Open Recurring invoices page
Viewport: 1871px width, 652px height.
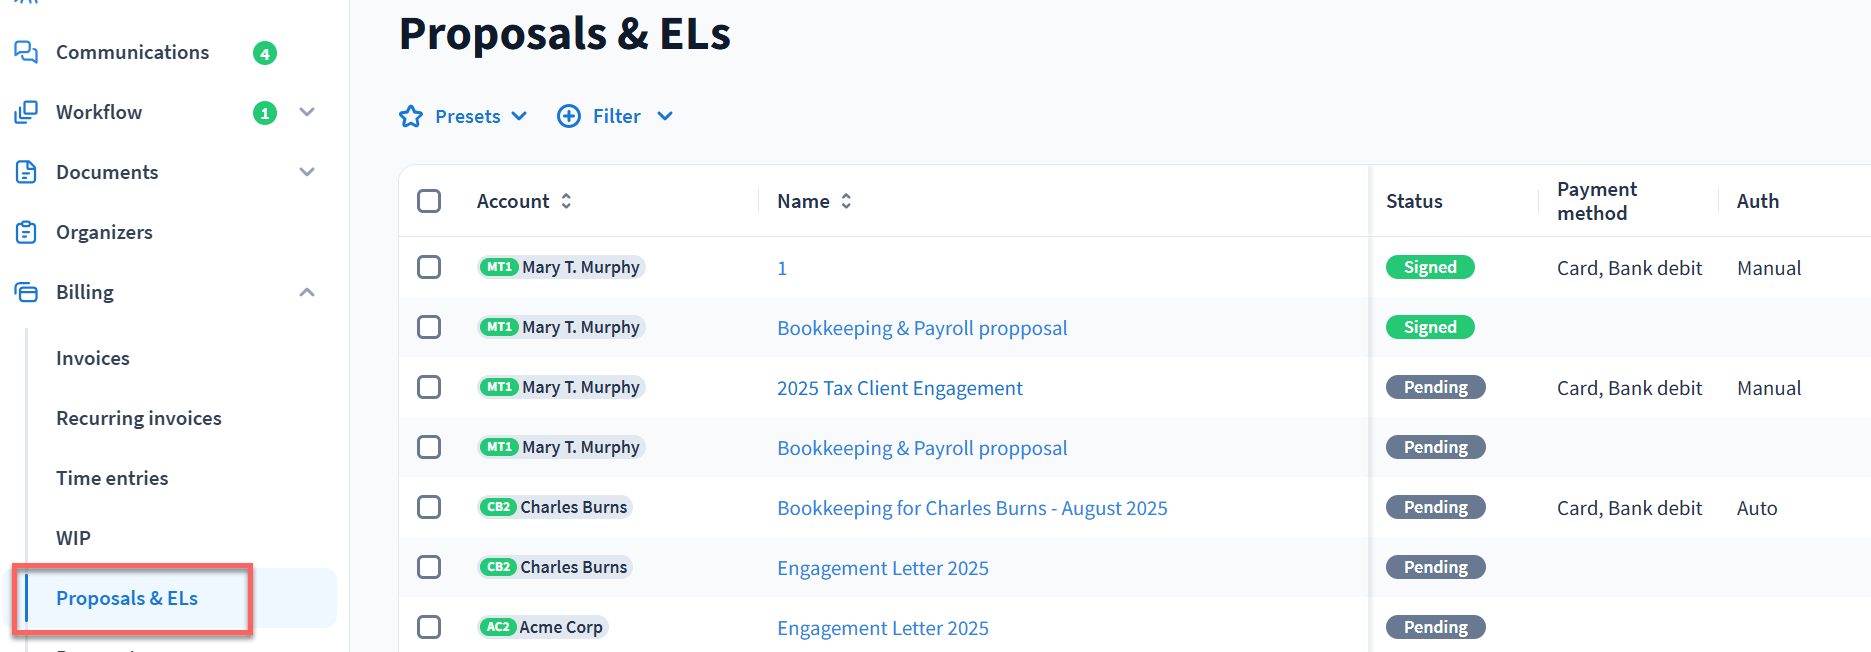139,418
